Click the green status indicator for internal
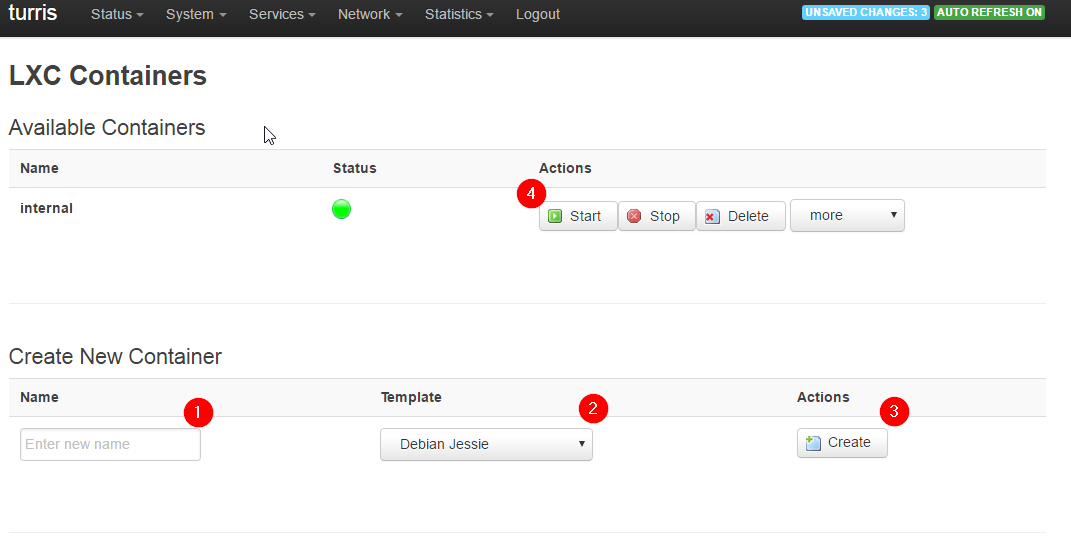This screenshot has width=1071, height=537. 341,209
